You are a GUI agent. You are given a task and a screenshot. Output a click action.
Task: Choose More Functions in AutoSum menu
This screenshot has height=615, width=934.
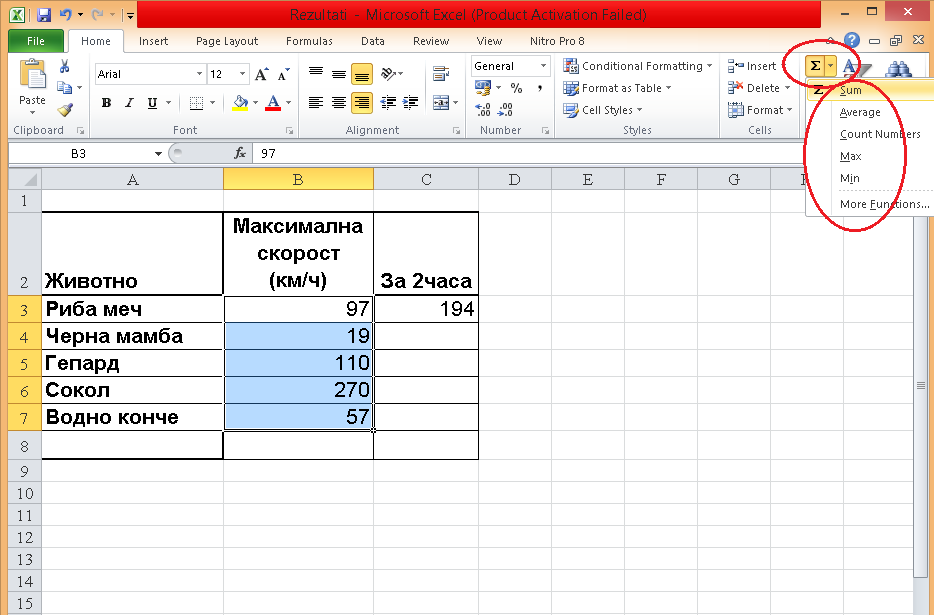884,204
